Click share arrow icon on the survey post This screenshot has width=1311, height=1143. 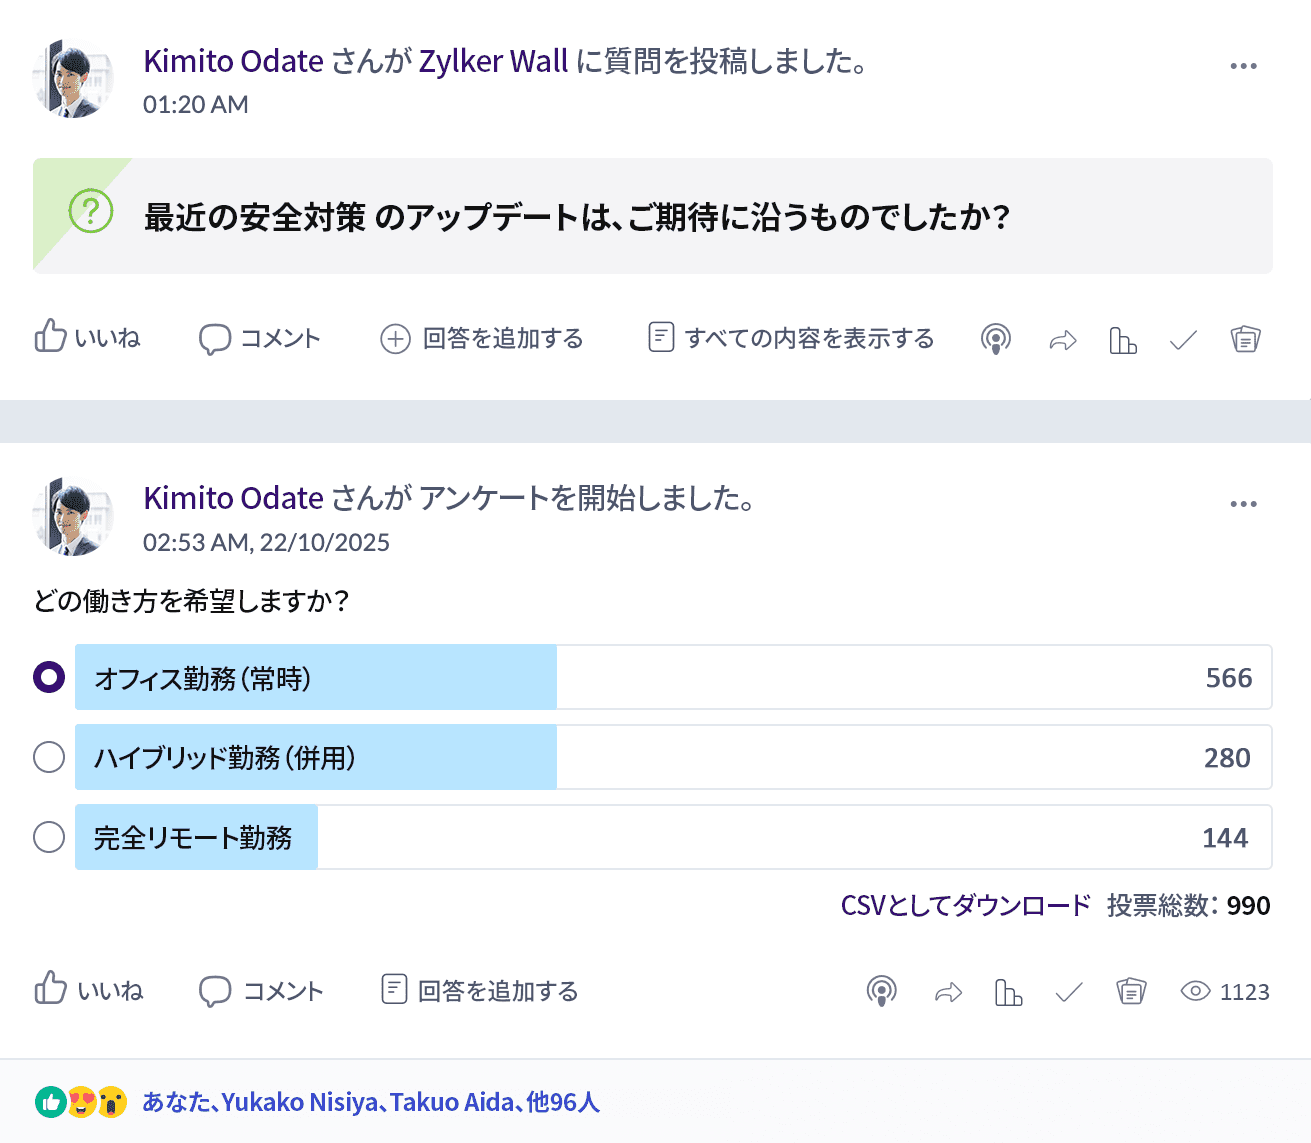tap(948, 992)
